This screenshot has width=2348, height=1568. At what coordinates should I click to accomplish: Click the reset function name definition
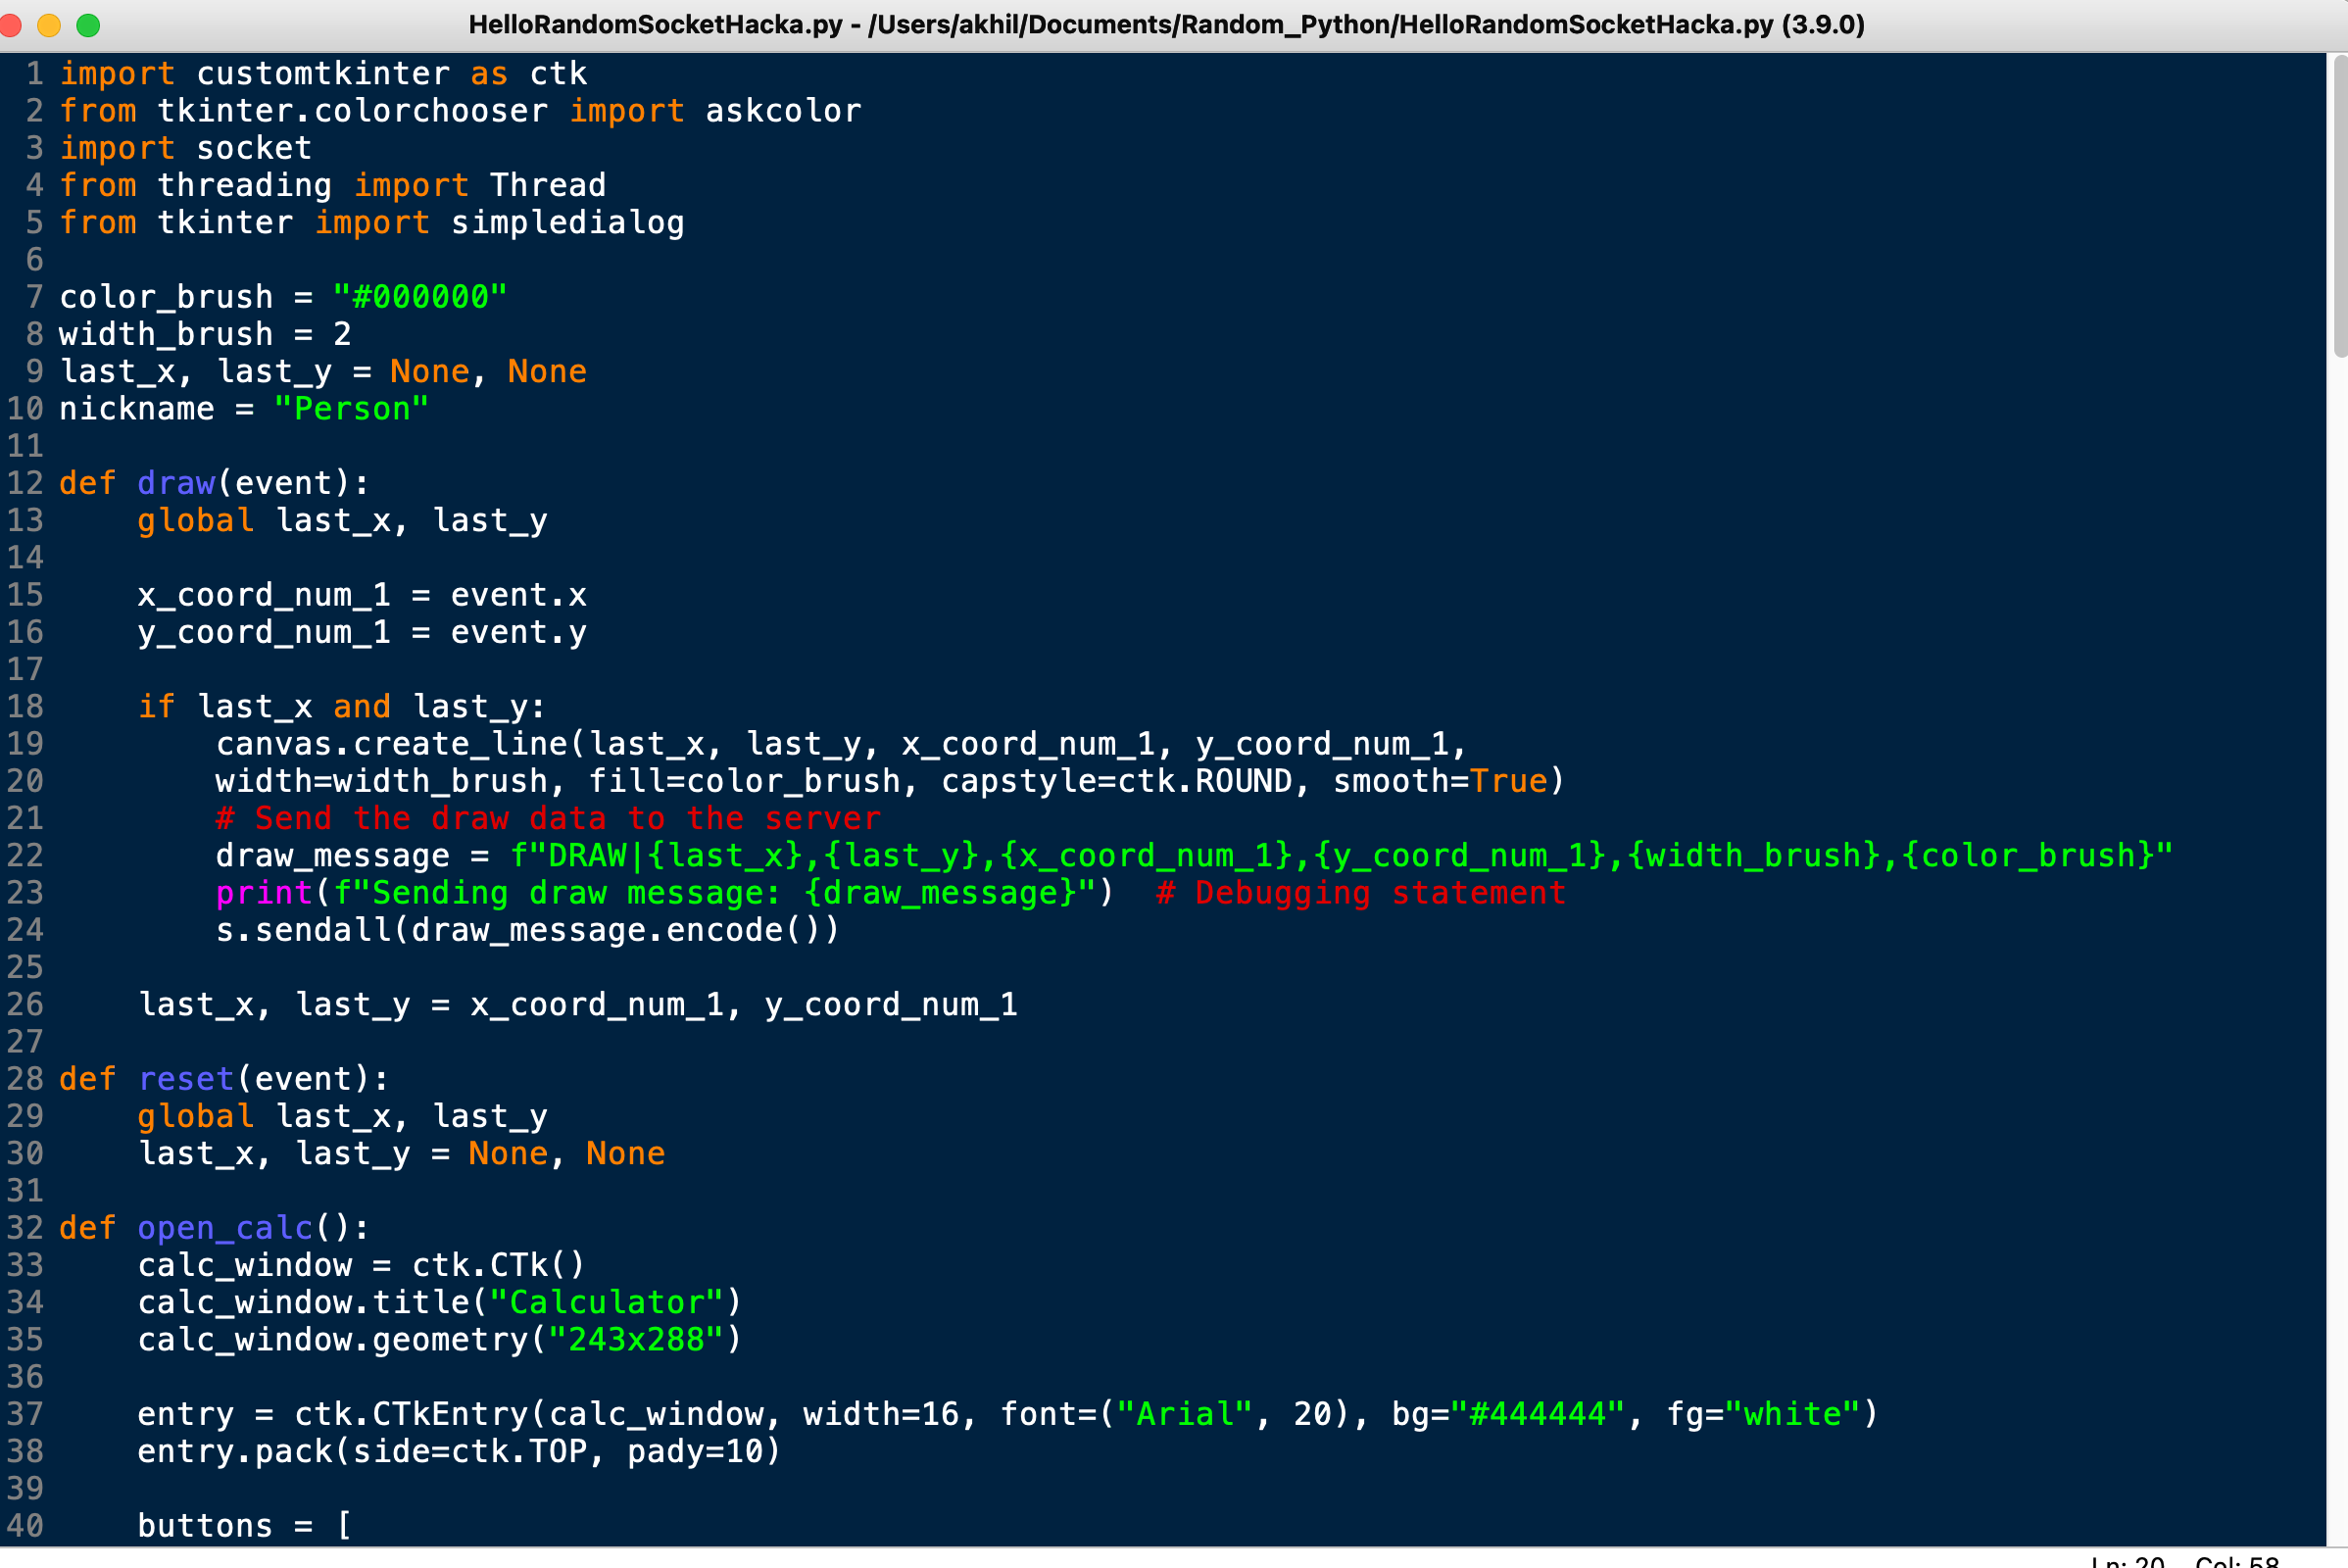click(186, 1079)
